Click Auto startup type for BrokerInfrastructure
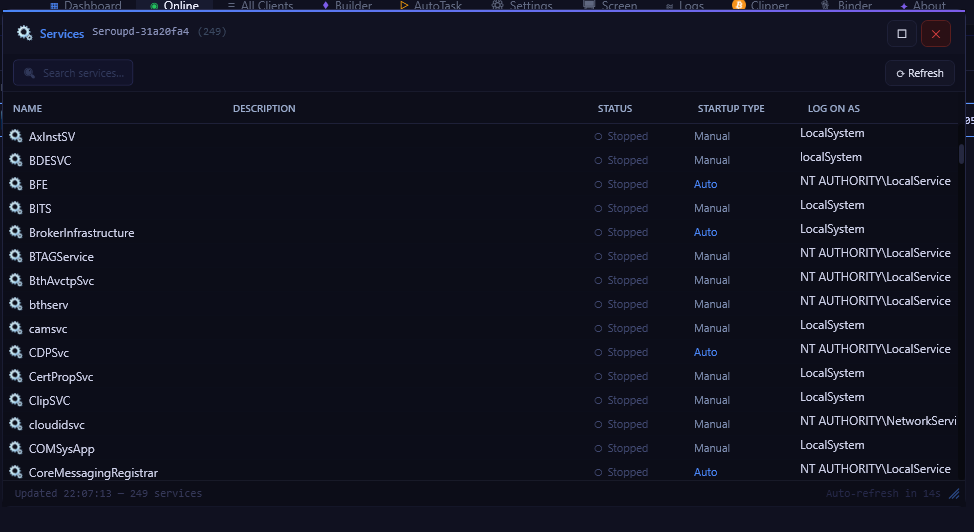This screenshot has width=974, height=532. pyautogui.click(x=705, y=232)
